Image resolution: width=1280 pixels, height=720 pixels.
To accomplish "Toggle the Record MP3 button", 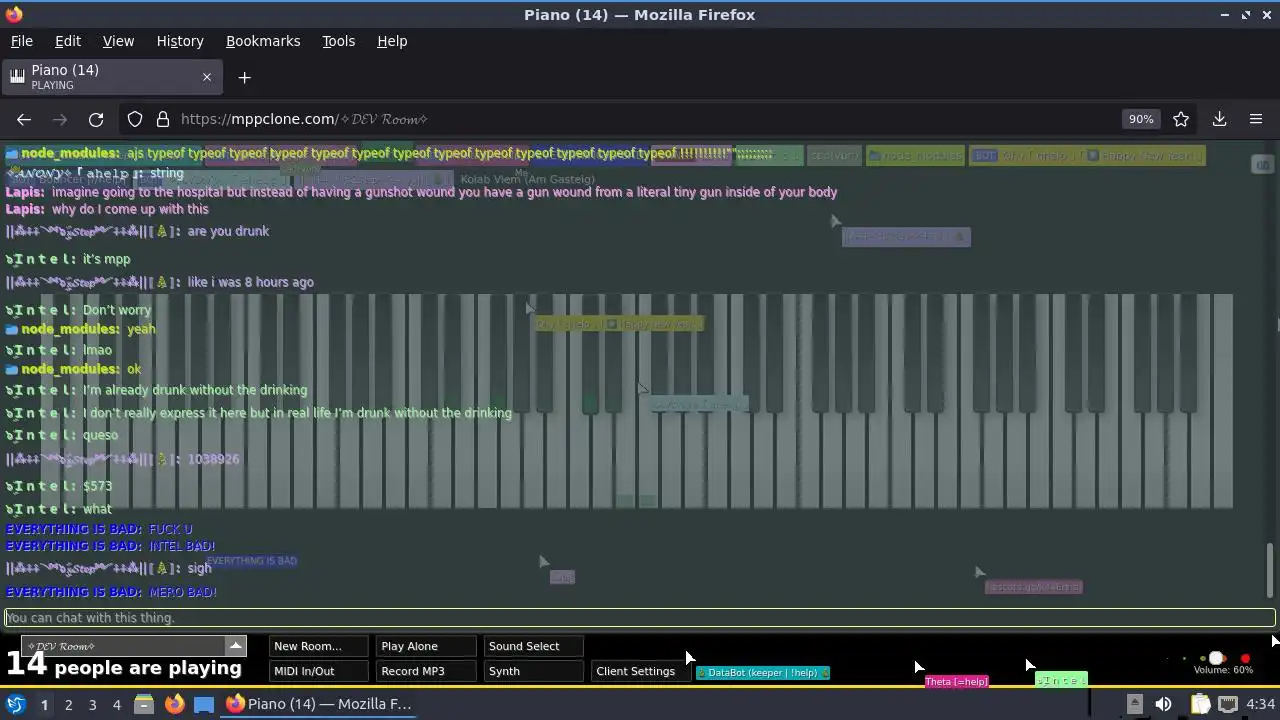I will [x=426, y=671].
